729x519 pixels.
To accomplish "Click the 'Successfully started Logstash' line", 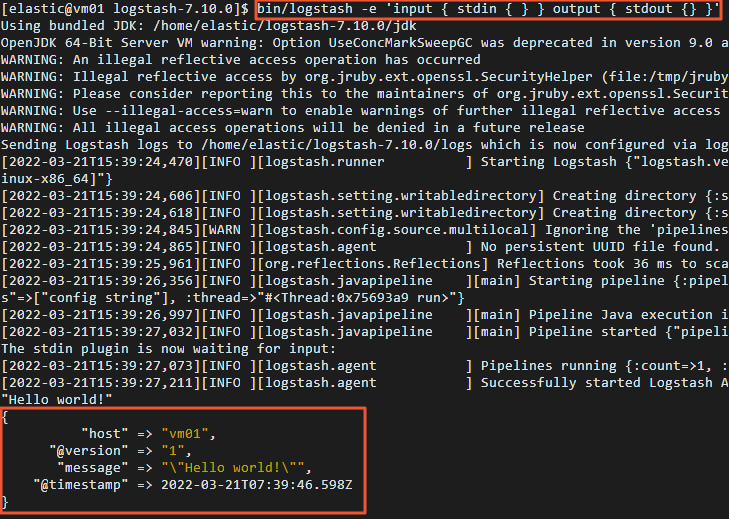I will [x=364, y=383].
